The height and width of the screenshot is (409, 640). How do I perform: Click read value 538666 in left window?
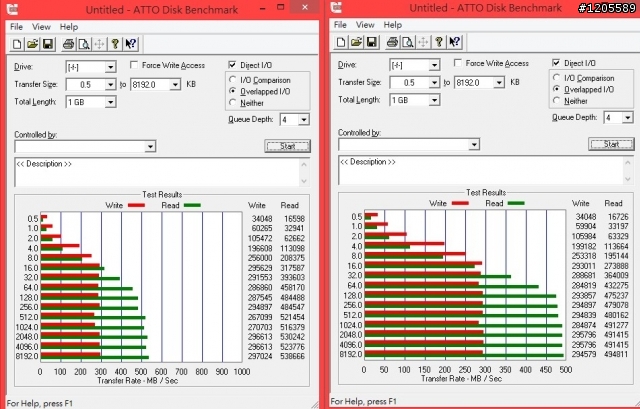[292, 356]
